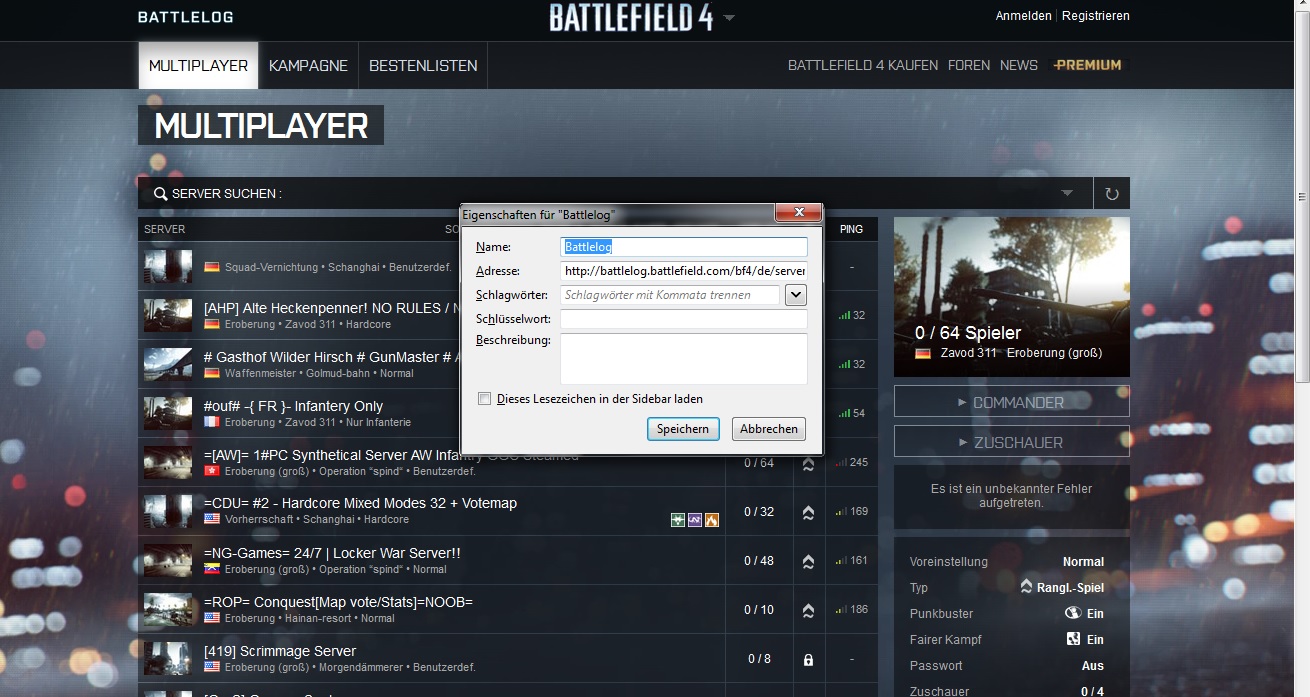Viewport: 1310px width, 697px height.
Task: Click the lock icon on [419] Scrimmage Server
Action: coord(808,660)
